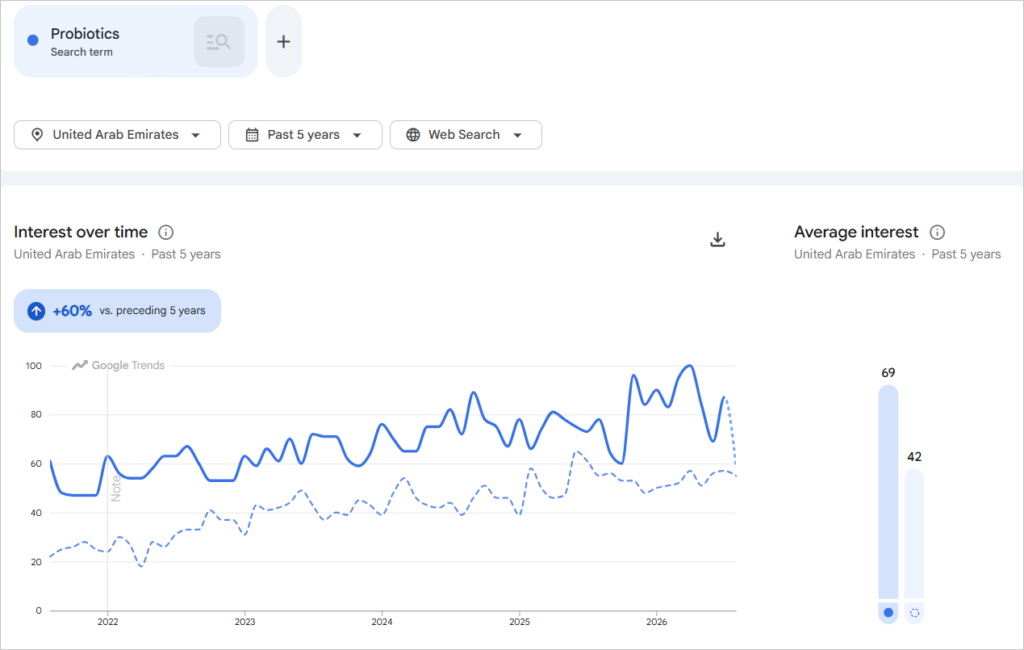Click the calendar icon in date filter
1024x650 pixels.
tap(252, 135)
